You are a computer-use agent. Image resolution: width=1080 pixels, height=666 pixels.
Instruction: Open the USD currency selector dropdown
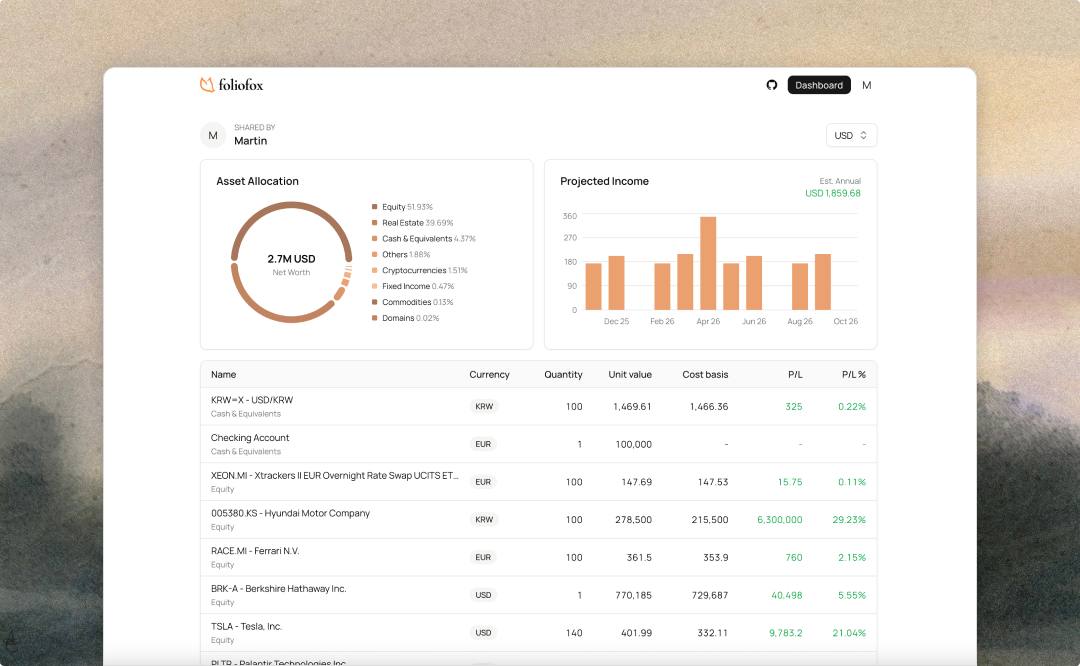[x=851, y=135]
